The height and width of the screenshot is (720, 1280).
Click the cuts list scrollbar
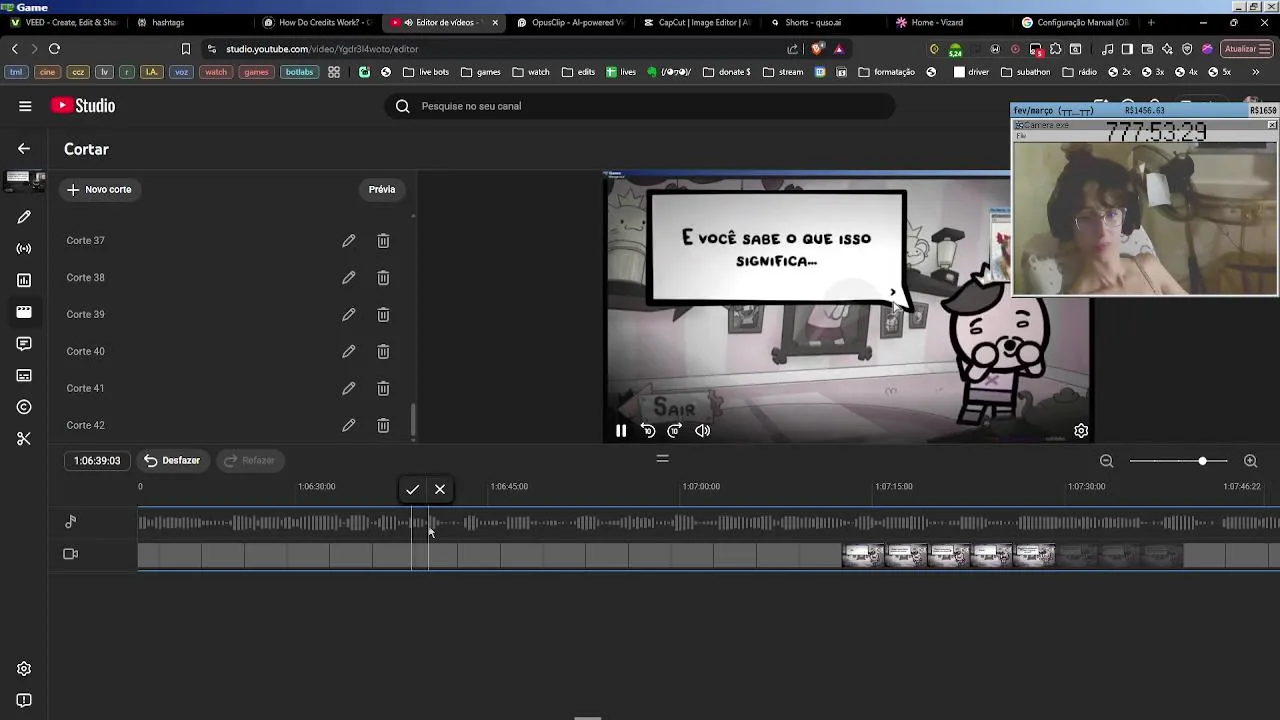click(x=413, y=420)
